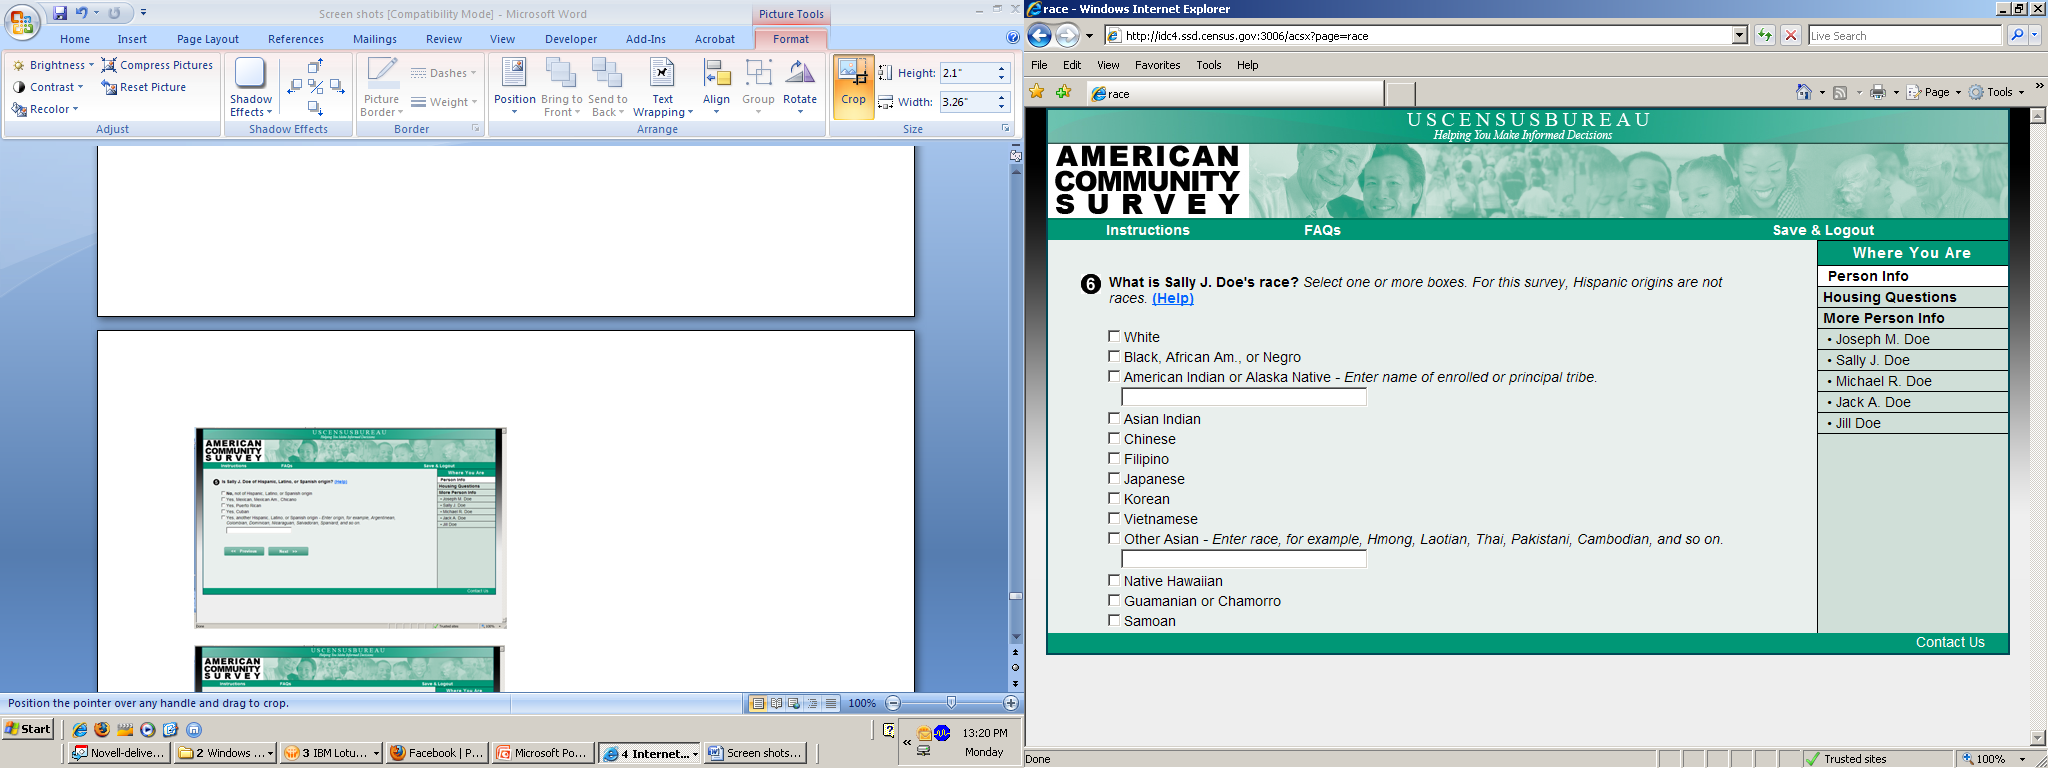Tick the Korean checkbox
2048x768 pixels.
click(1114, 499)
